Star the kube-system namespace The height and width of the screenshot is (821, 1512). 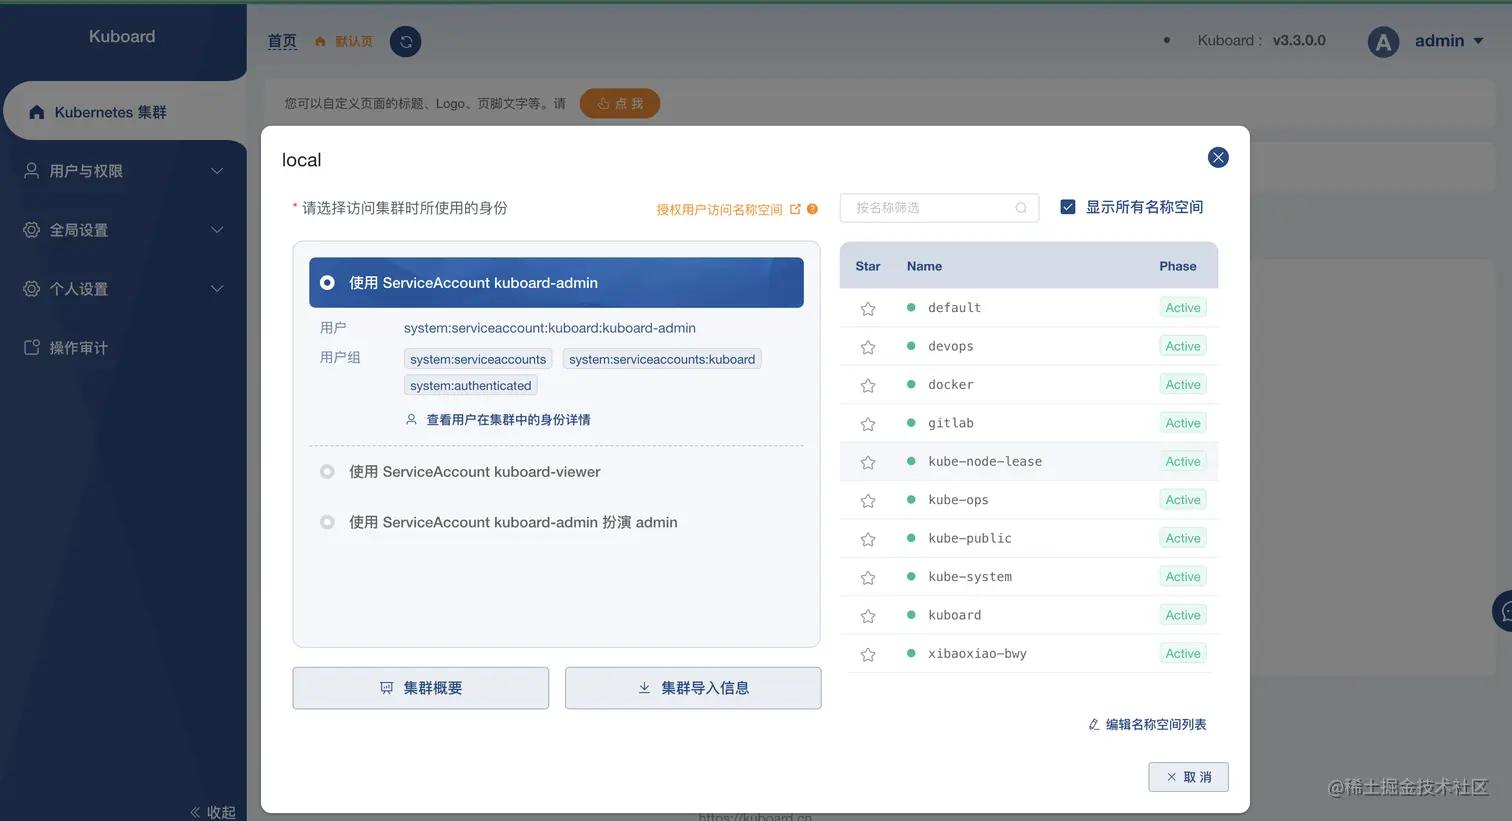868,577
